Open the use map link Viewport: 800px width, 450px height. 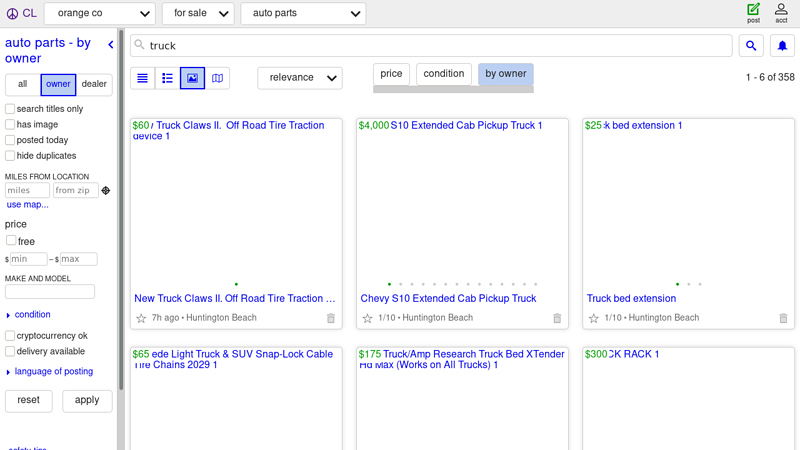pos(28,205)
